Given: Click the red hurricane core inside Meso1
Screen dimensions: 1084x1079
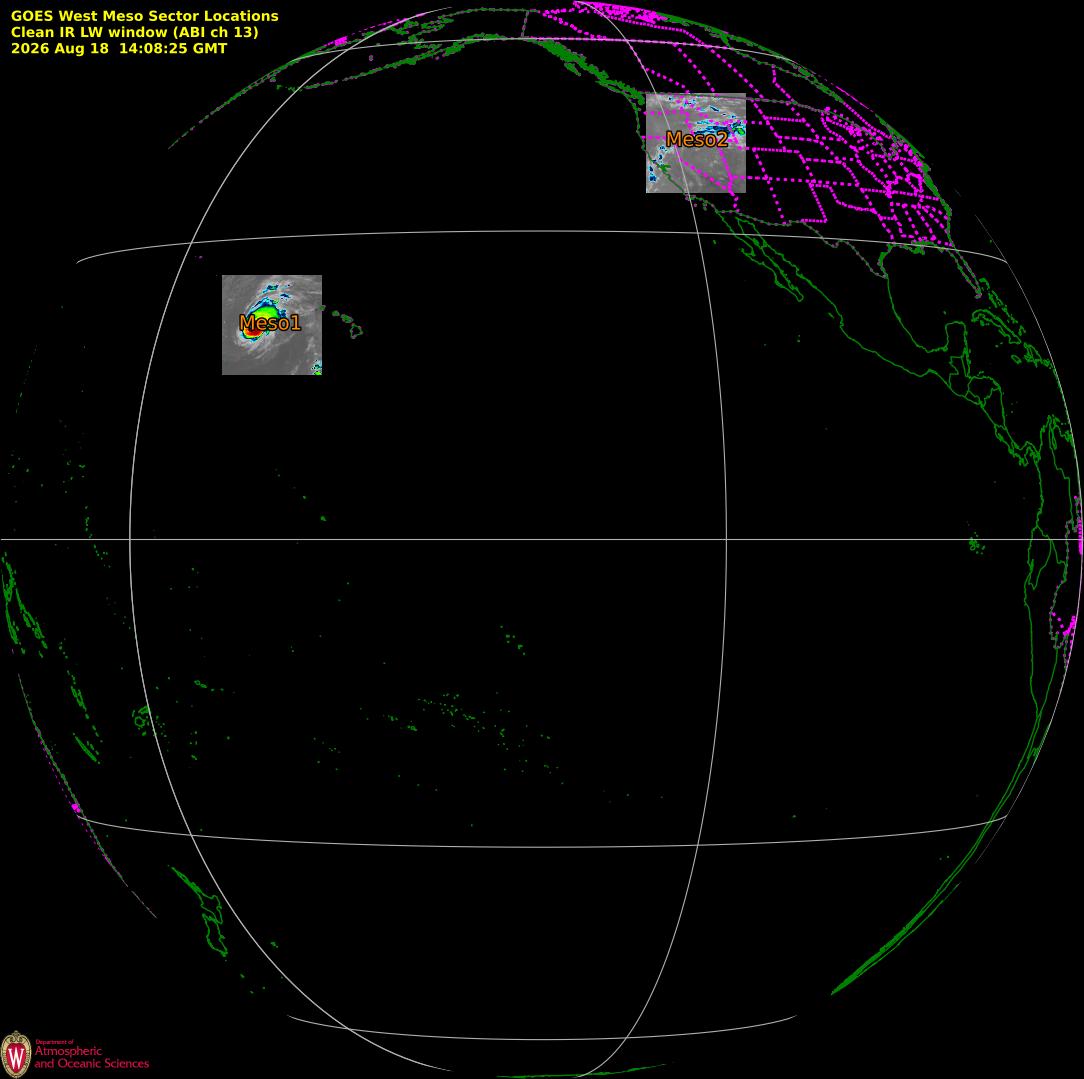Looking at the screenshot, I should click(x=252, y=332).
